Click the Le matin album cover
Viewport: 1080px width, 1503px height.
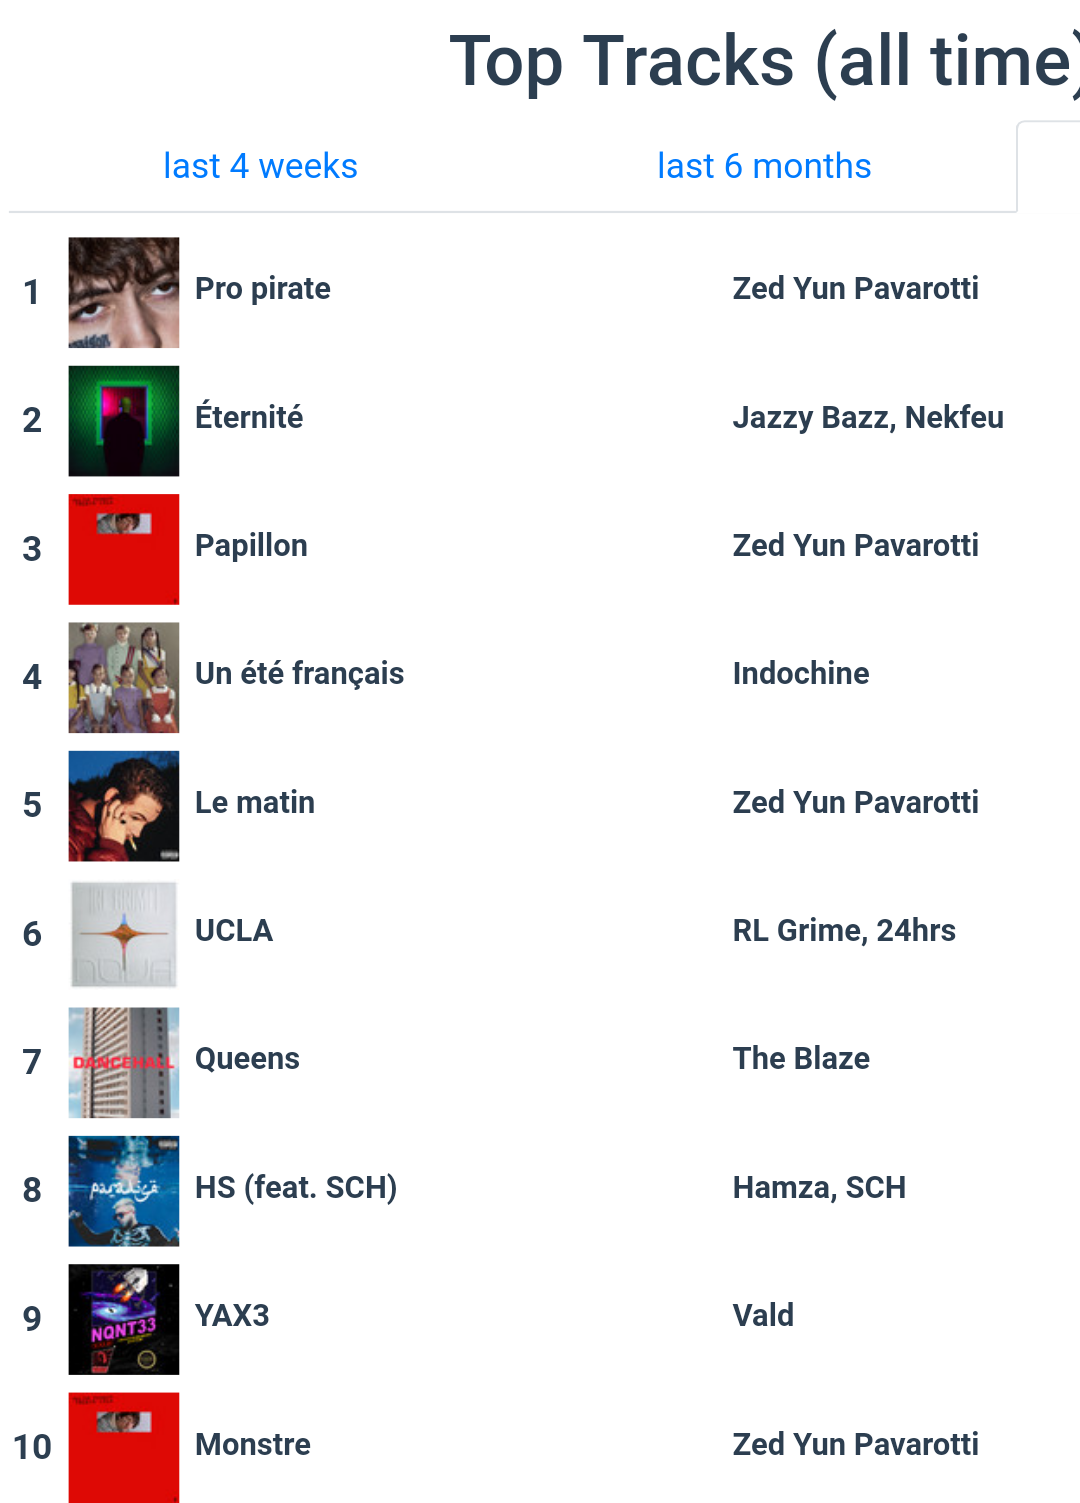click(124, 806)
